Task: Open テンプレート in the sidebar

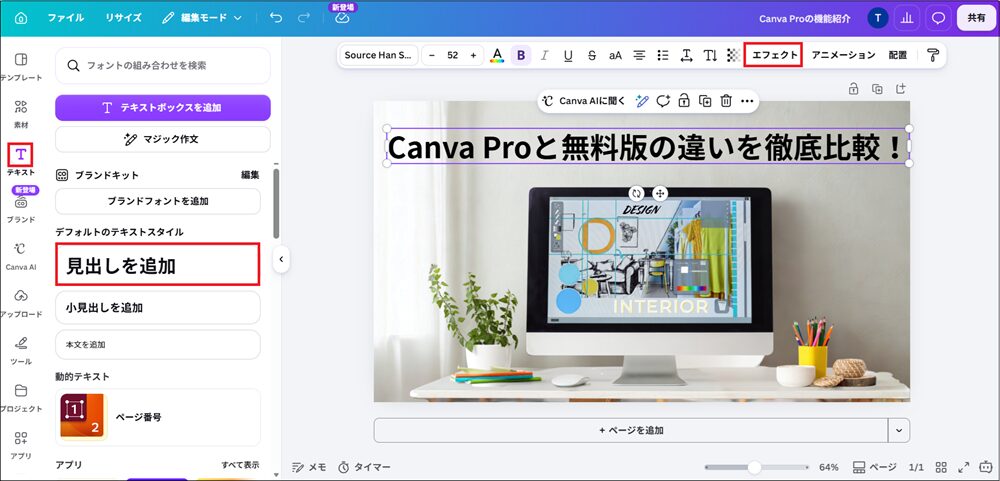Action: pos(21,67)
